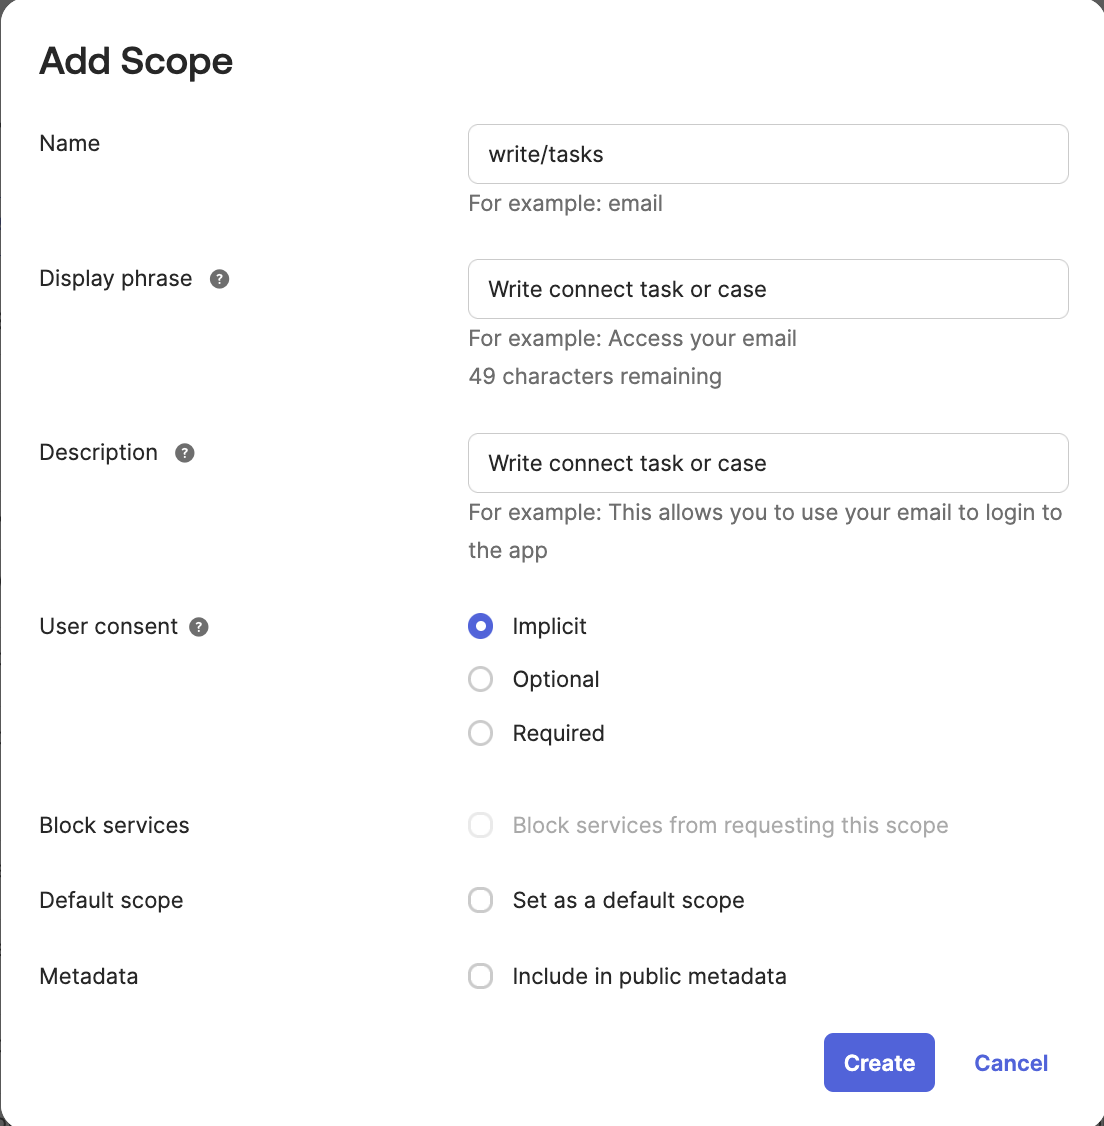Choose the Required user consent option
The image size is (1104, 1126).
coord(481,733)
